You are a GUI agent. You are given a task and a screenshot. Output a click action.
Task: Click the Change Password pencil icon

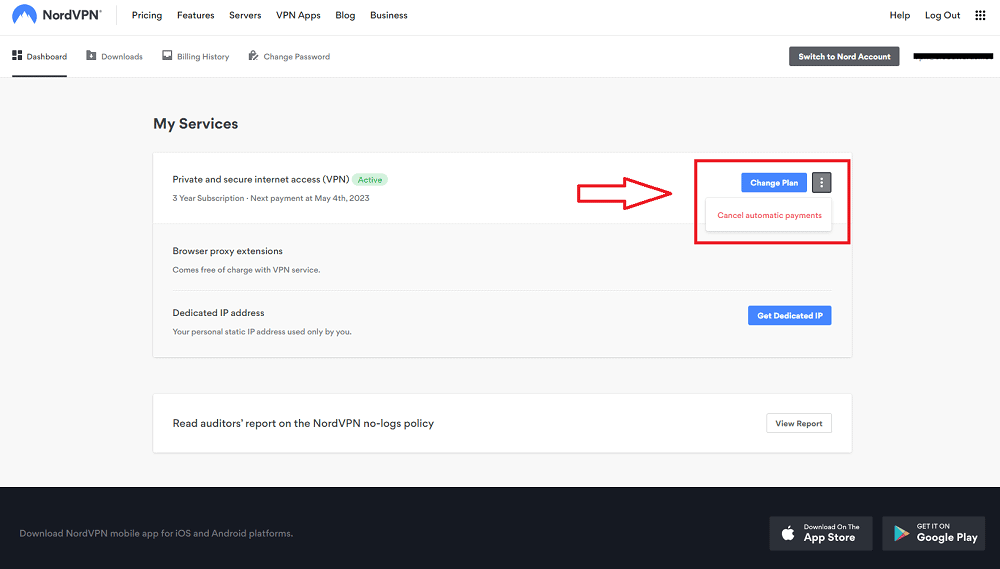253,55
